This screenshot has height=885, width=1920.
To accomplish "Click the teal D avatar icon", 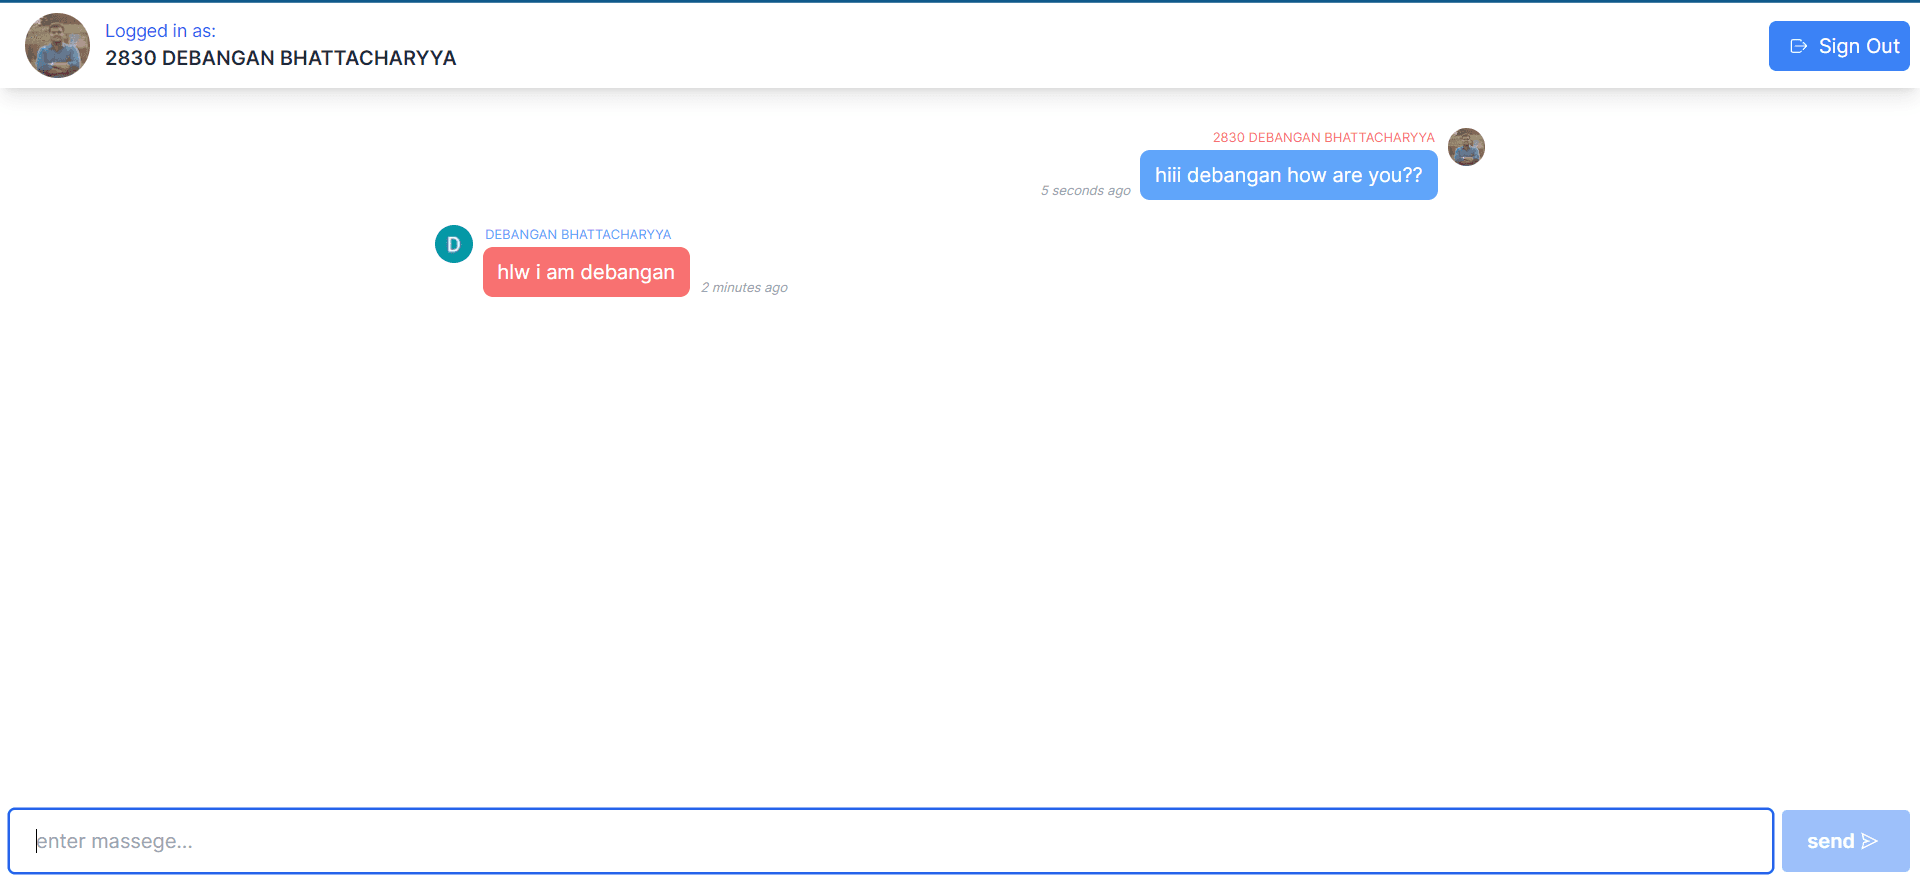I will [x=453, y=244].
